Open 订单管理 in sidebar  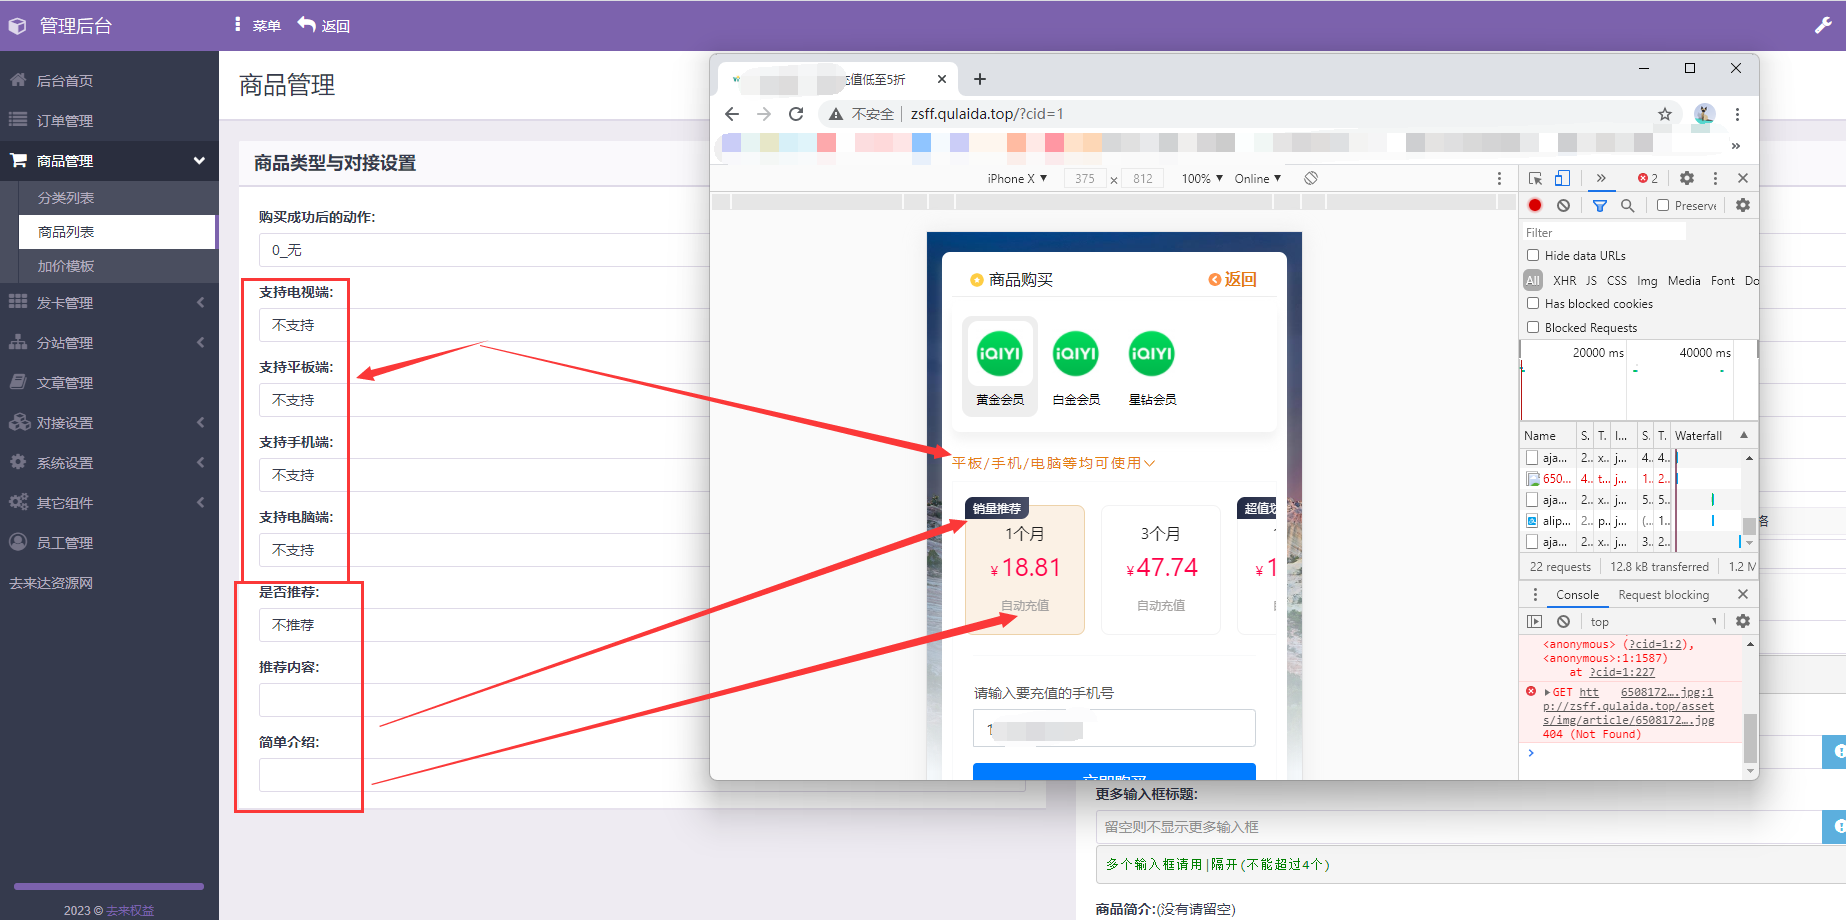pos(109,120)
